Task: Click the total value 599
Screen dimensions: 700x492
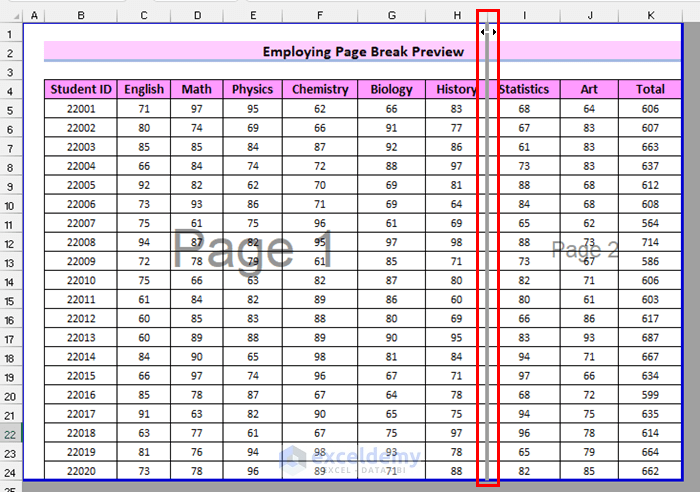Action: [650, 395]
